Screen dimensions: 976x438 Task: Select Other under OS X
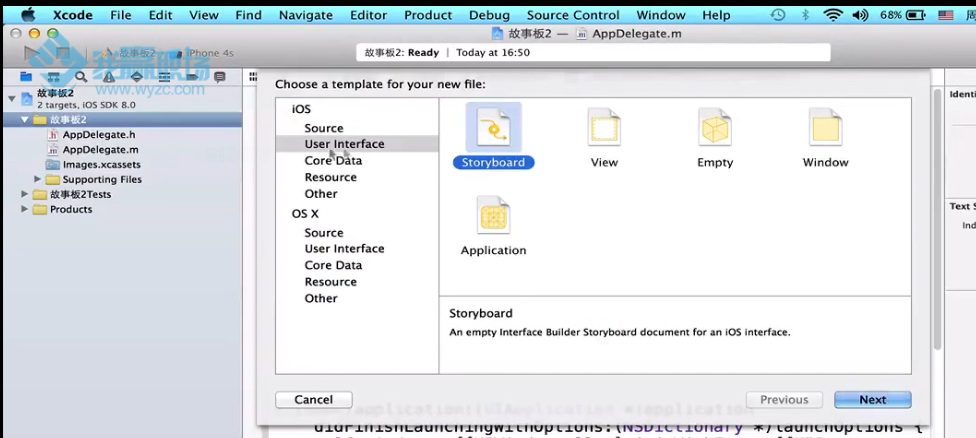click(321, 299)
